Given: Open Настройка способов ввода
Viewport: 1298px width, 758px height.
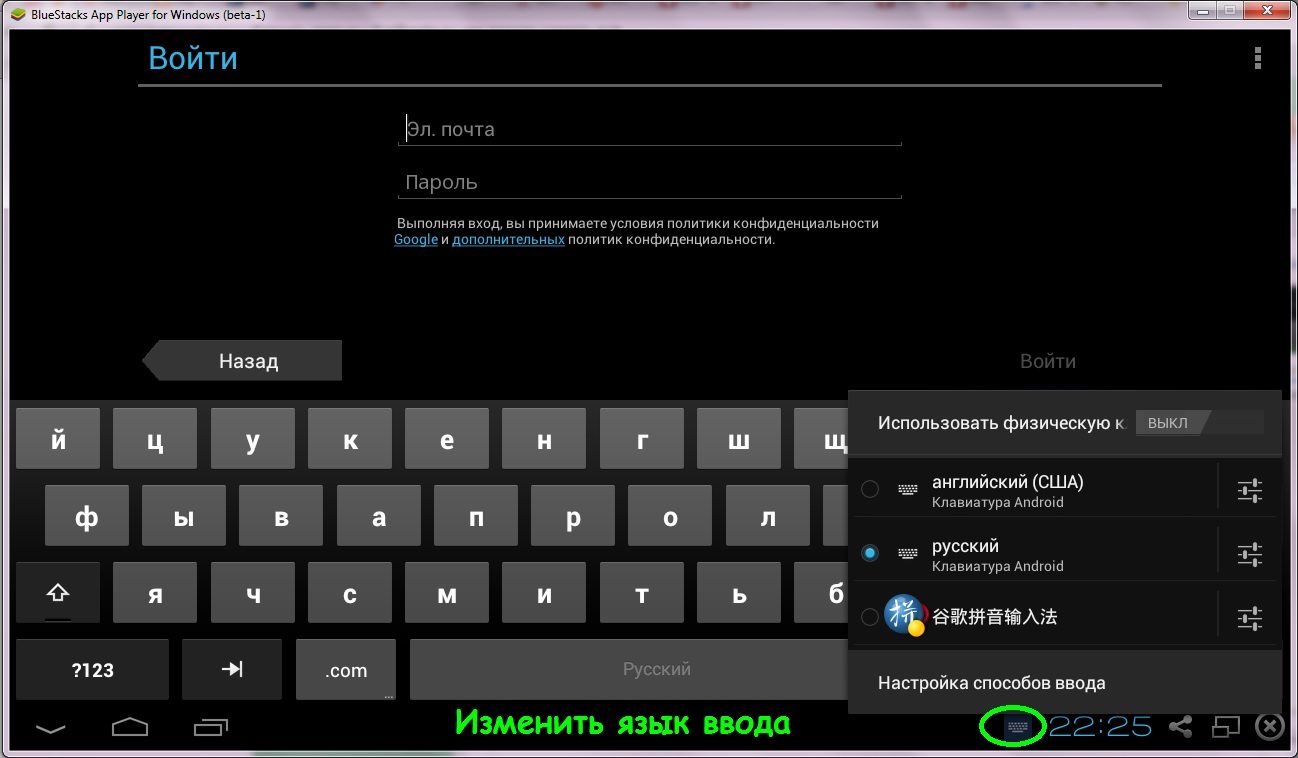Looking at the screenshot, I should [1064, 683].
